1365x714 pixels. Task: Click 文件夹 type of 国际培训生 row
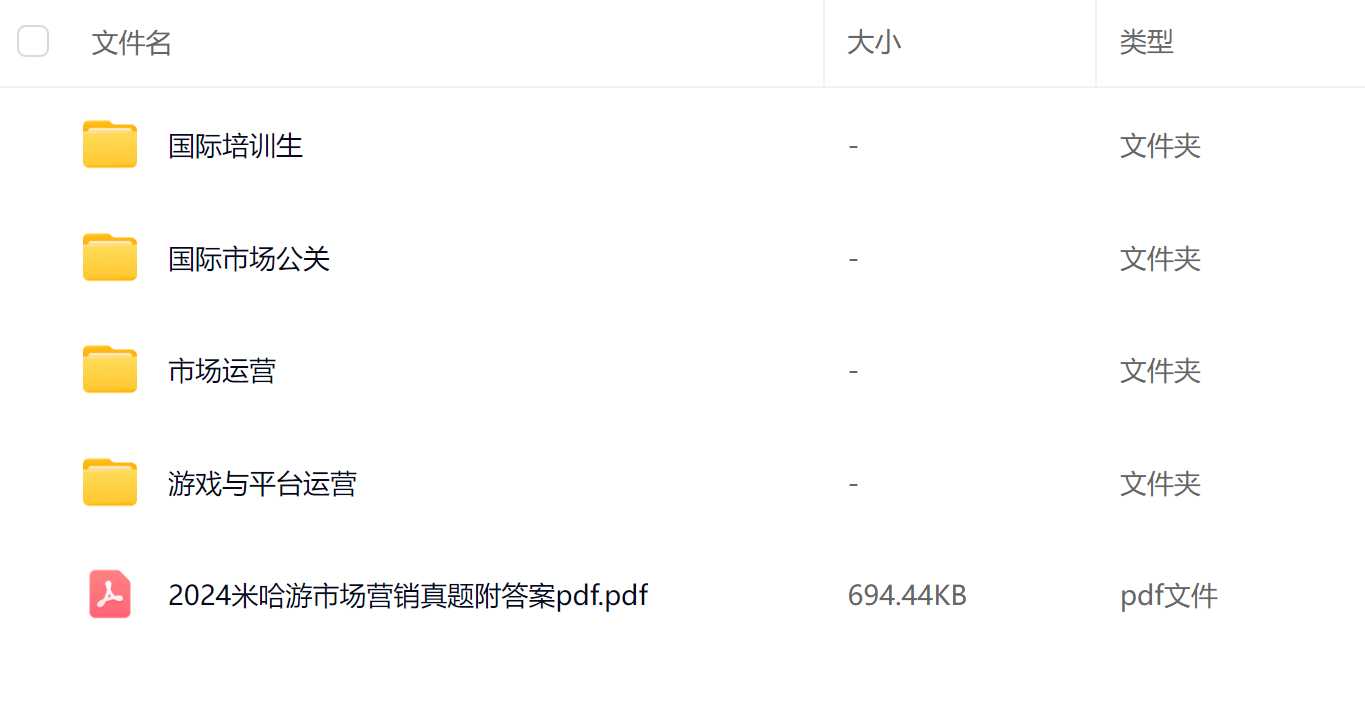(1160, 146)
